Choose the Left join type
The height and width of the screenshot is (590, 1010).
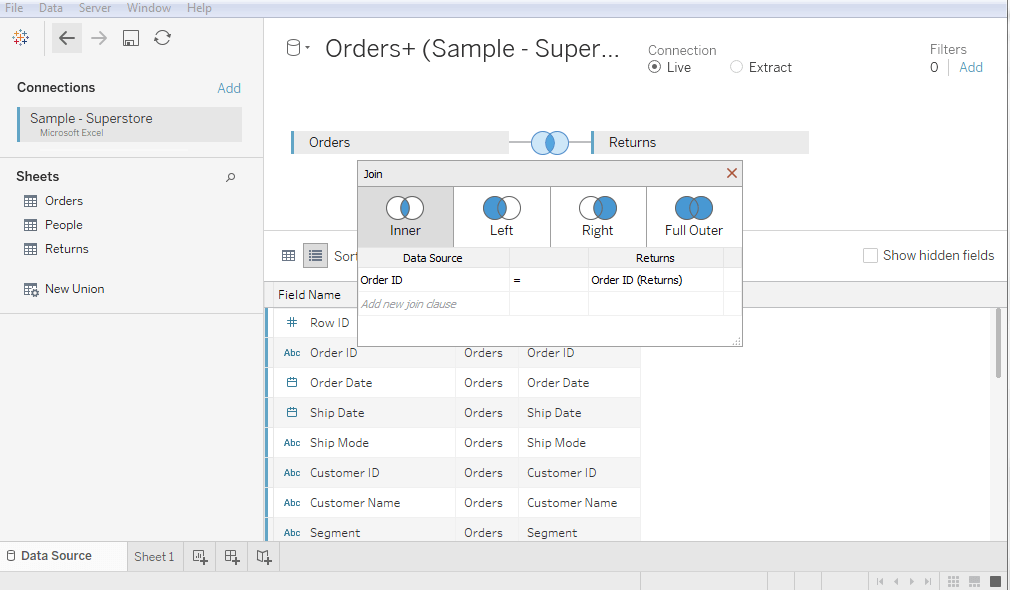click(x=502, y=217)
